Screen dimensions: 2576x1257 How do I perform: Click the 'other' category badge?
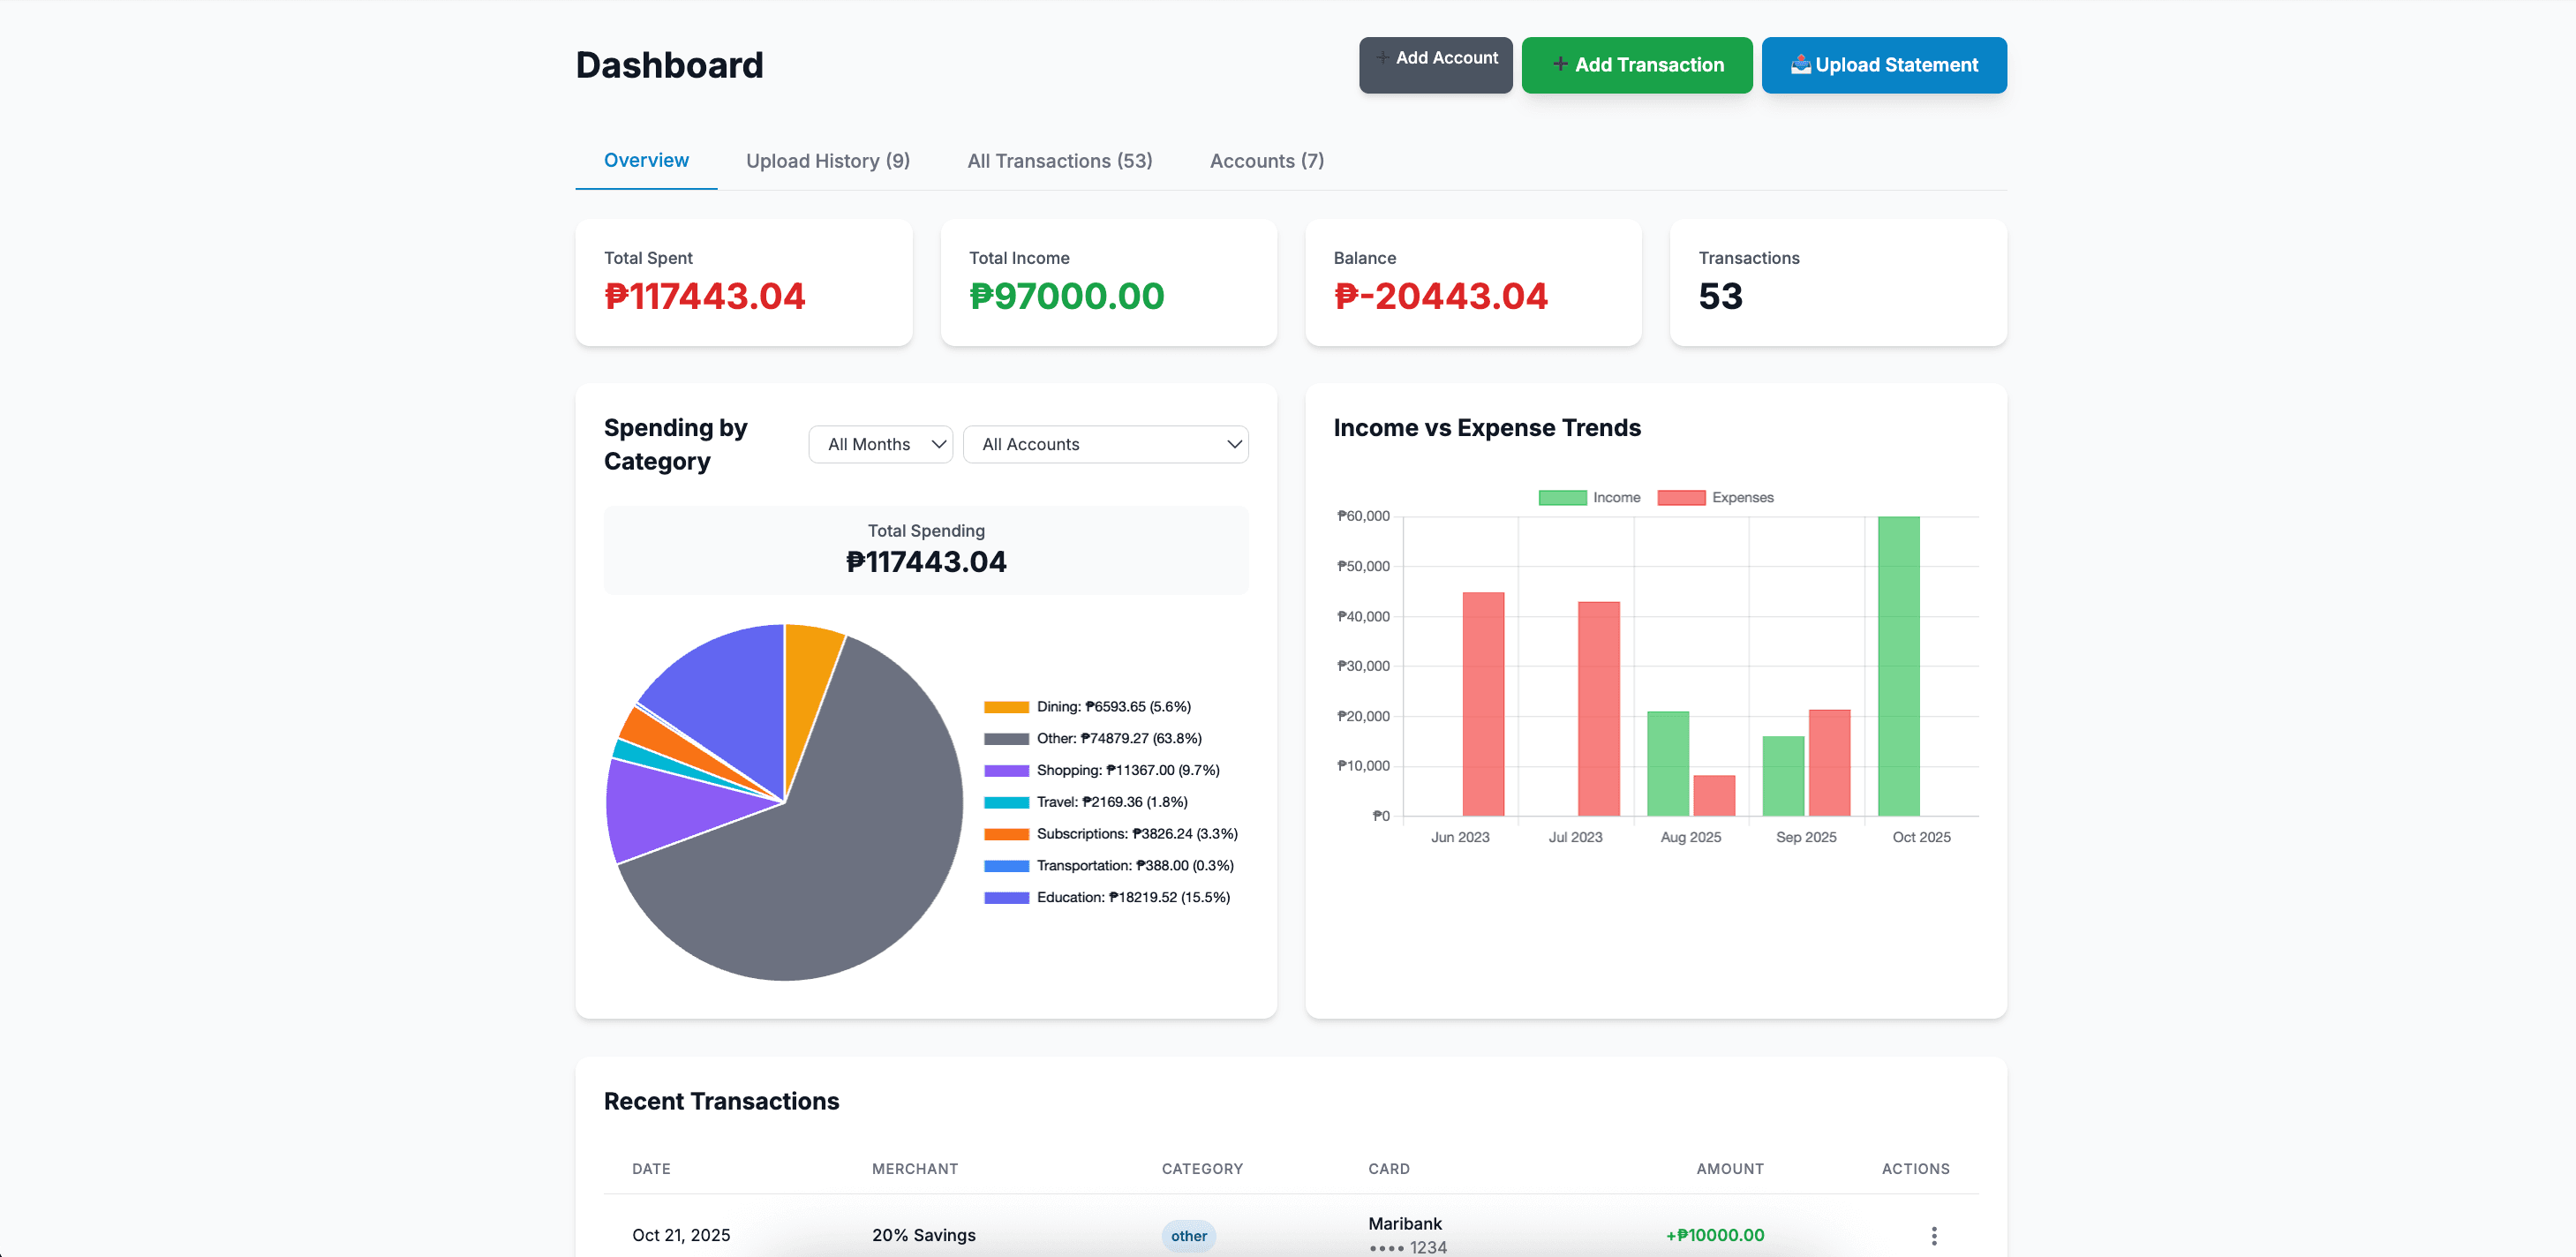[x=1188, y=1236]
